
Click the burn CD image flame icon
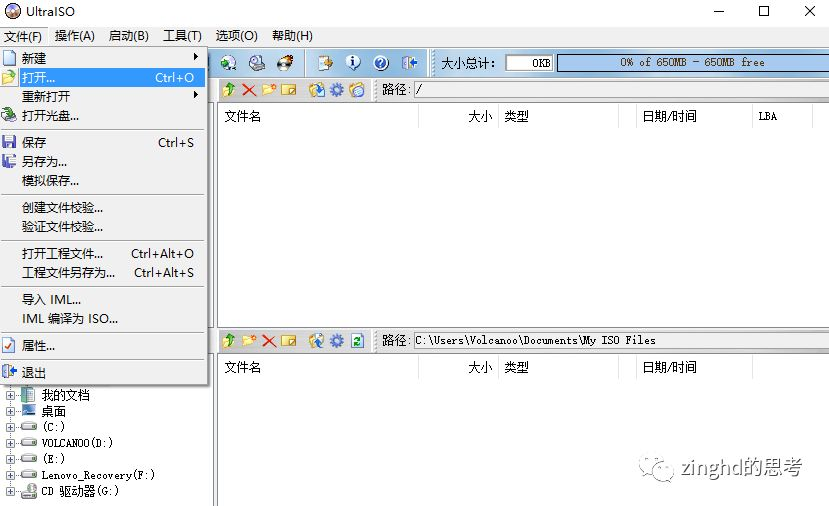pyautogui.click(x=285, y=63)
